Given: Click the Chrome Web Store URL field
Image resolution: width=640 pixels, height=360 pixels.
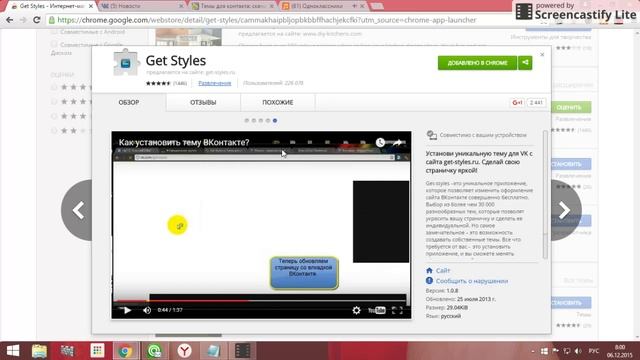Looking at the screenshot, I should [x=267, y=20].
